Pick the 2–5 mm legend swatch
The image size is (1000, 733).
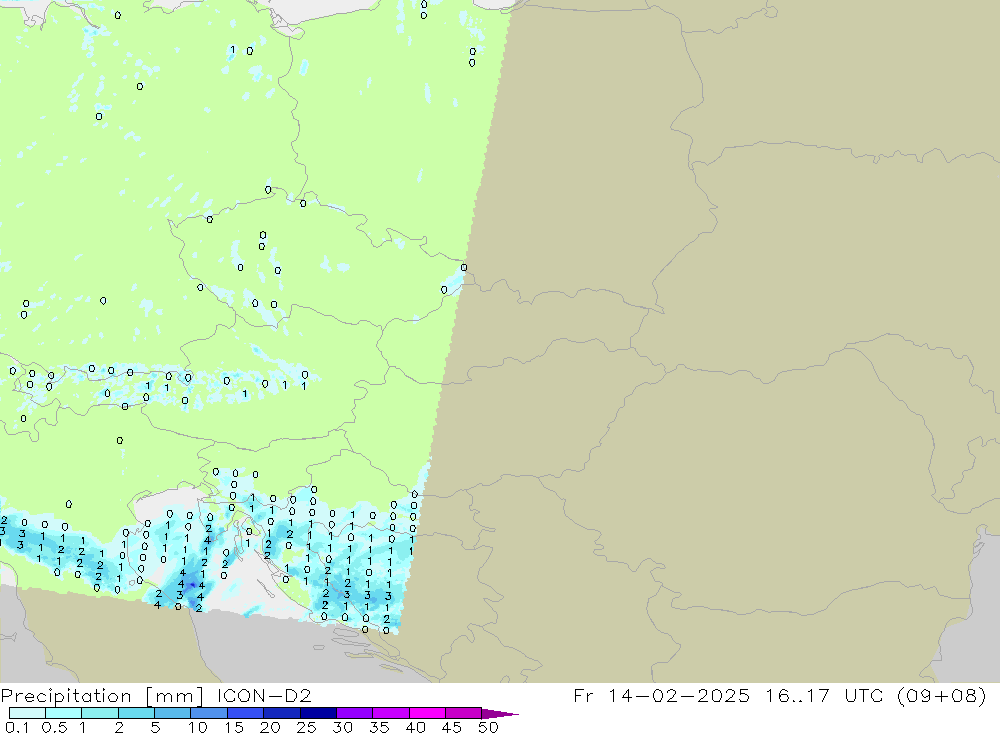point(136,713)
